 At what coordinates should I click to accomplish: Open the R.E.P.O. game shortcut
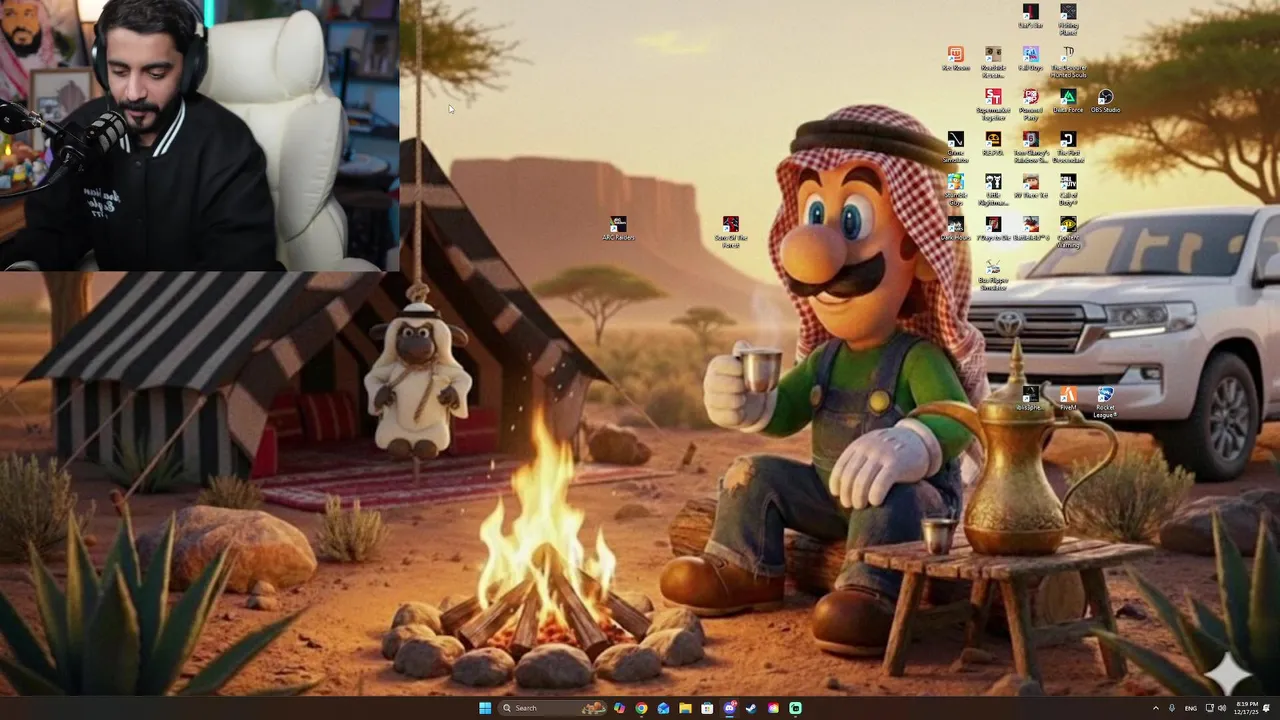point(993,143)
